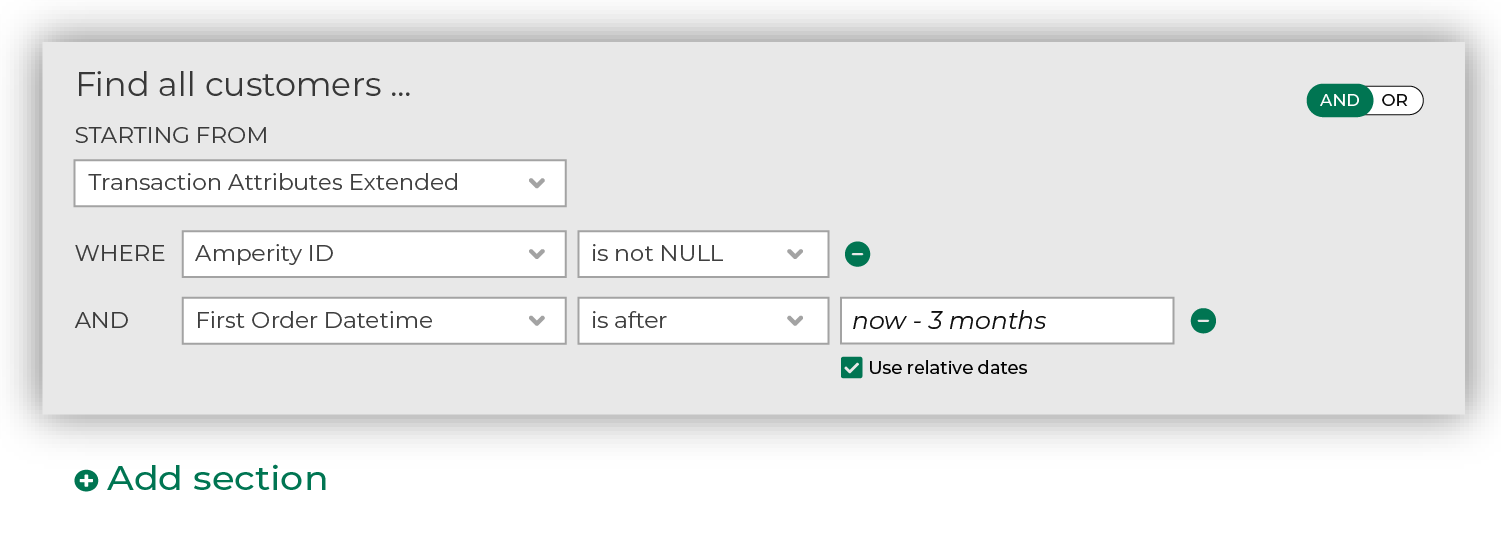The width and height of the screenshot is (1501, 534).
Task: Open the is after operator dropdown
Action: [703, 321]
